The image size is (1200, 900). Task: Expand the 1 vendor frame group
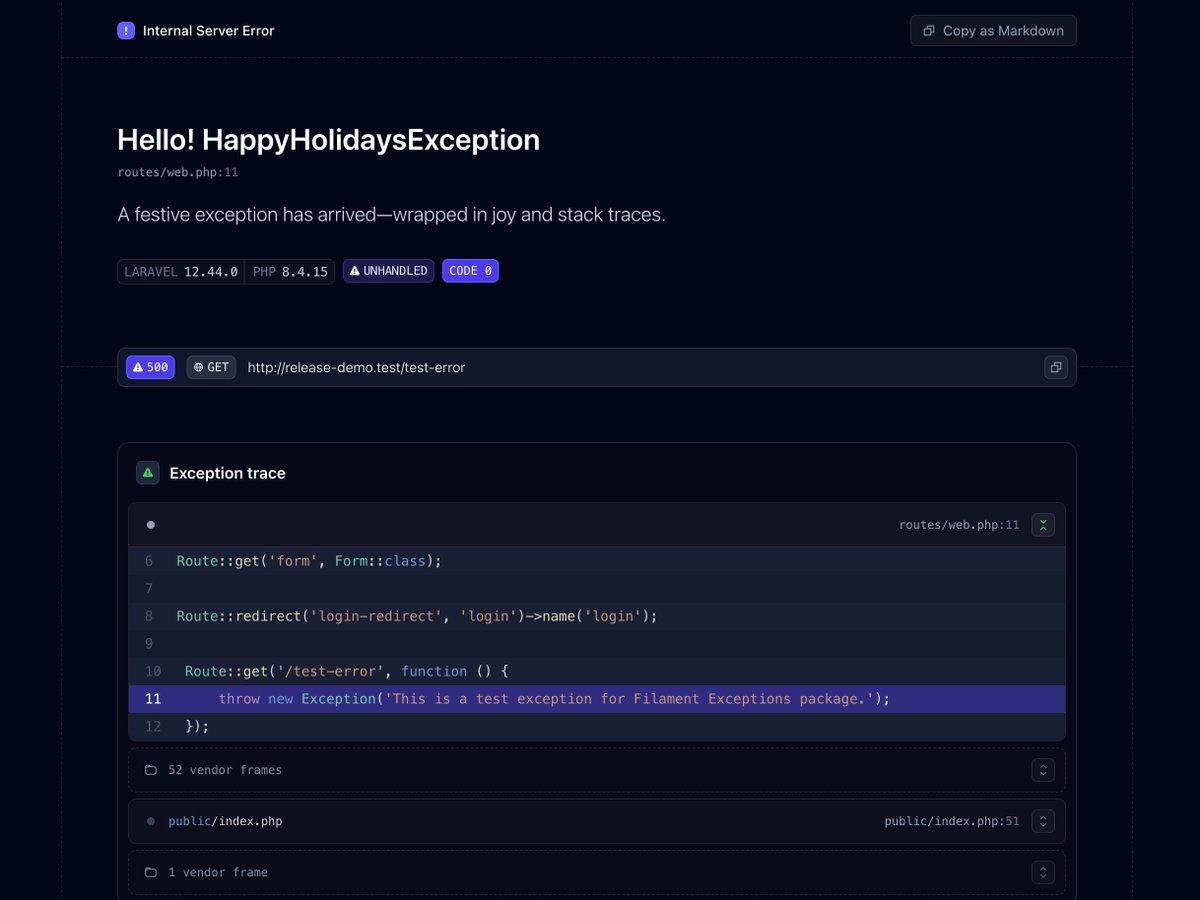[1043, 872]
